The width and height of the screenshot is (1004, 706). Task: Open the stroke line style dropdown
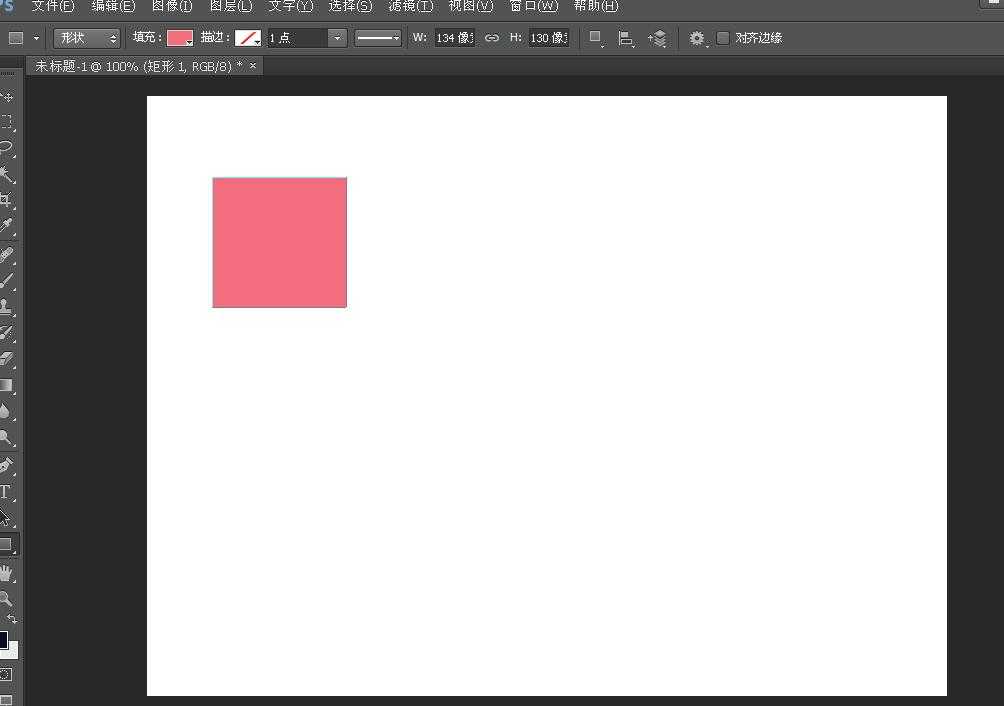point(378,38)
